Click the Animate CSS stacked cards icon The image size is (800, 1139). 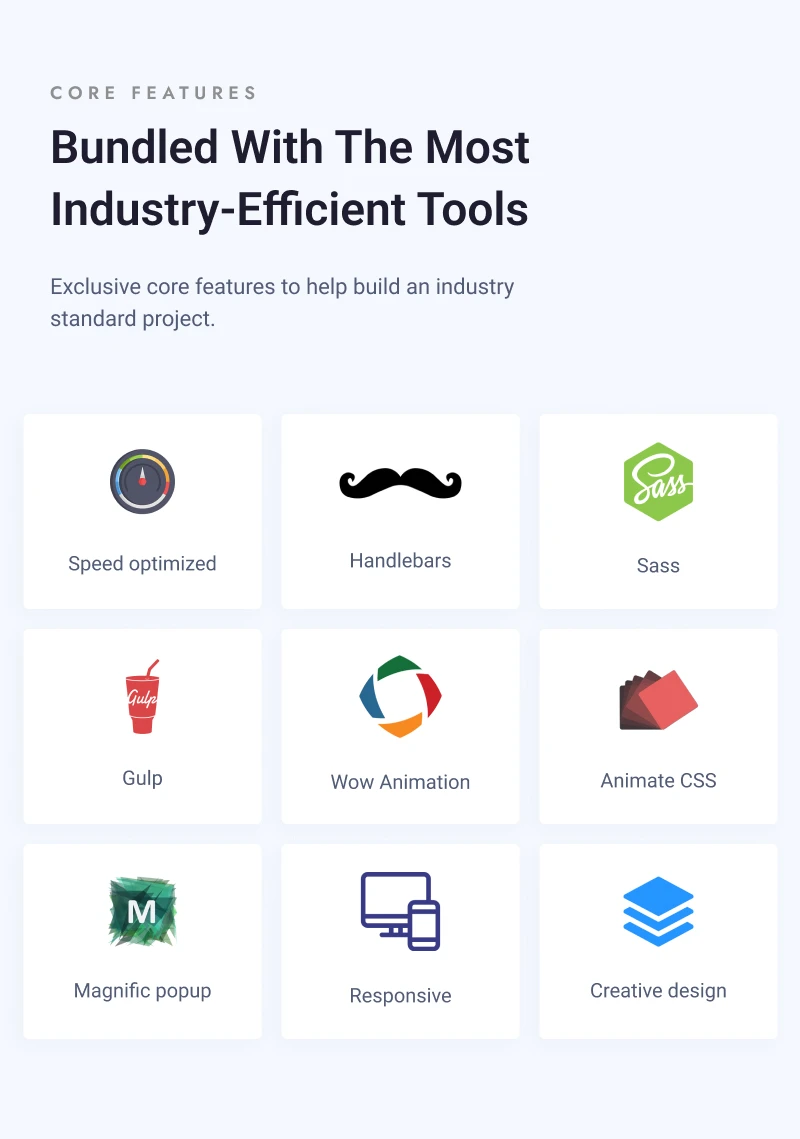pyautogui.click(x=658, y=697)
